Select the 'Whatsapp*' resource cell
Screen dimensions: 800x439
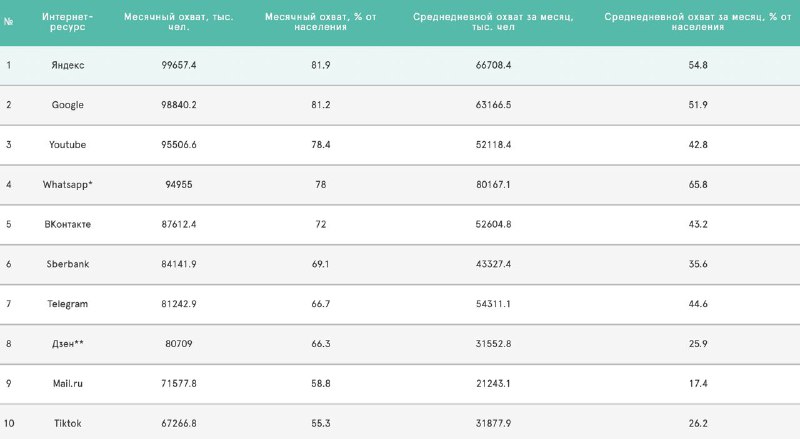point(67,184)
